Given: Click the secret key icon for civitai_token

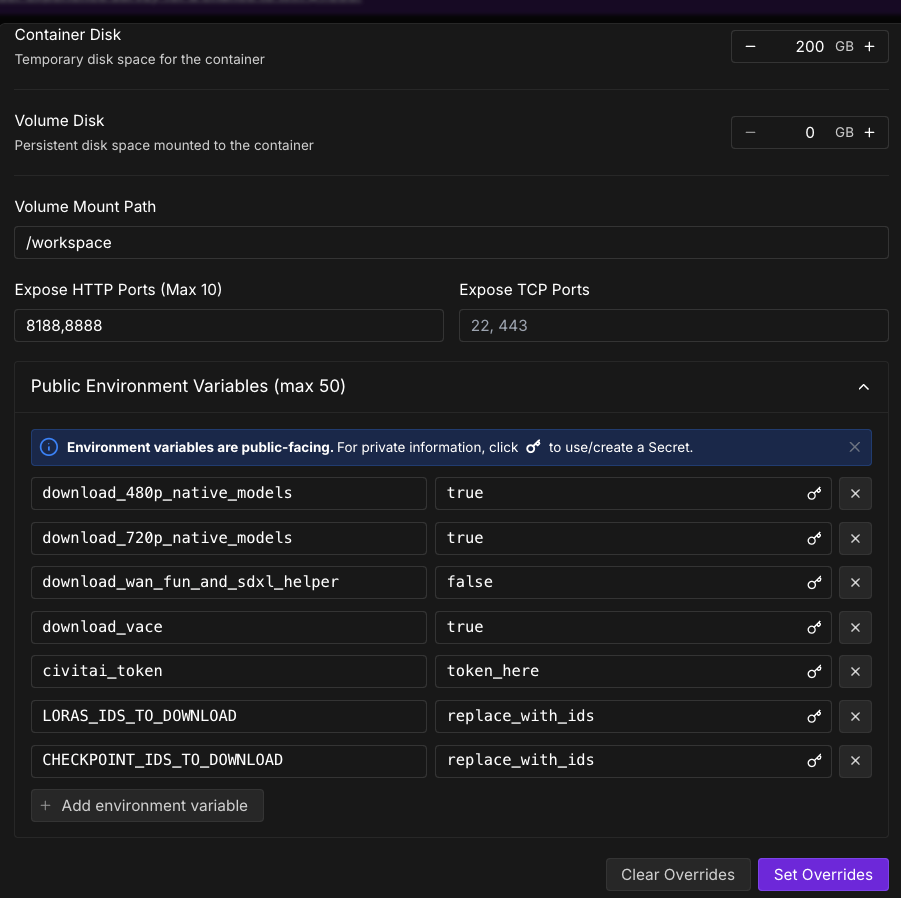Looking at the screenshot, I should click(x=814, y=672).
